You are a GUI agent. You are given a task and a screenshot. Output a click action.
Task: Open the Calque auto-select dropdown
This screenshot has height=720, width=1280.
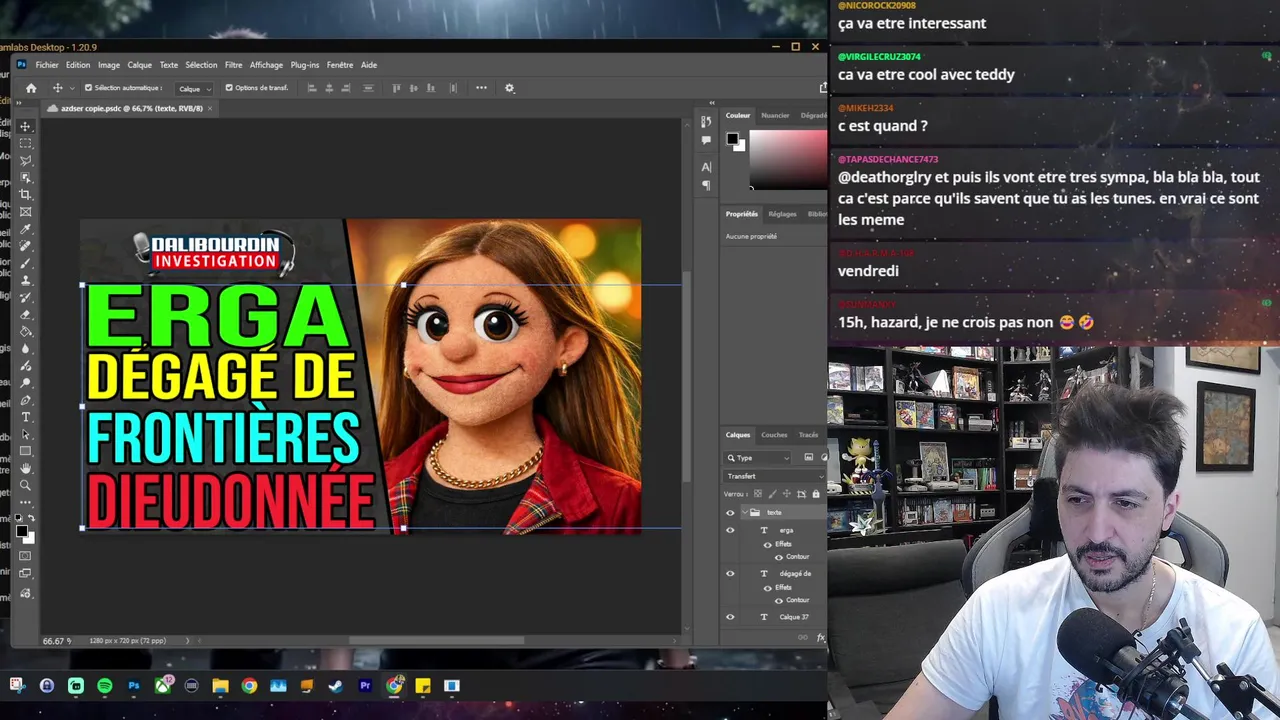point(193,88)
